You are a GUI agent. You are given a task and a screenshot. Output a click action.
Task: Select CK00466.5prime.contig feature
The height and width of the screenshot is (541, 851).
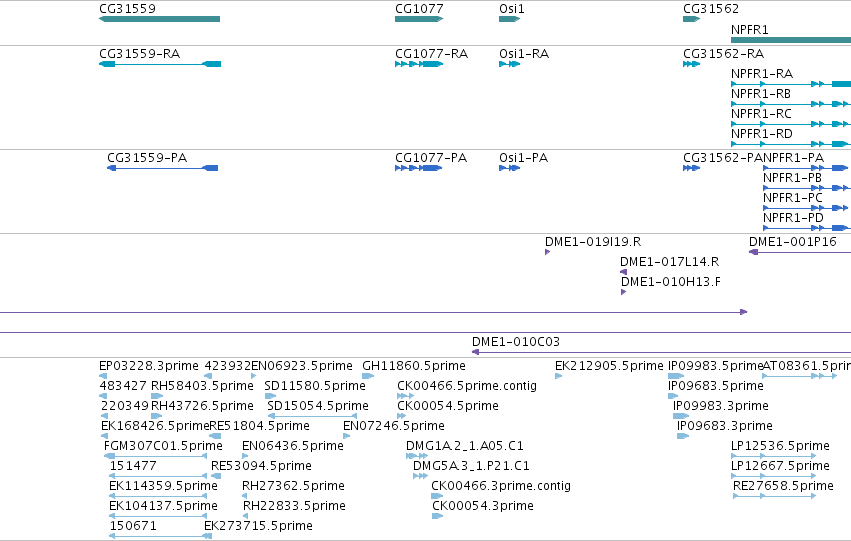[405, 396]
